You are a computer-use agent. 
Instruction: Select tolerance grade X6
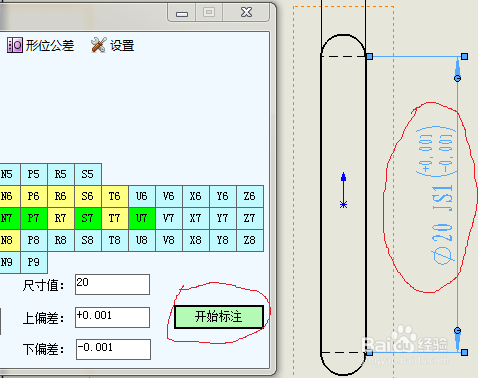click(x=196, y=196)
